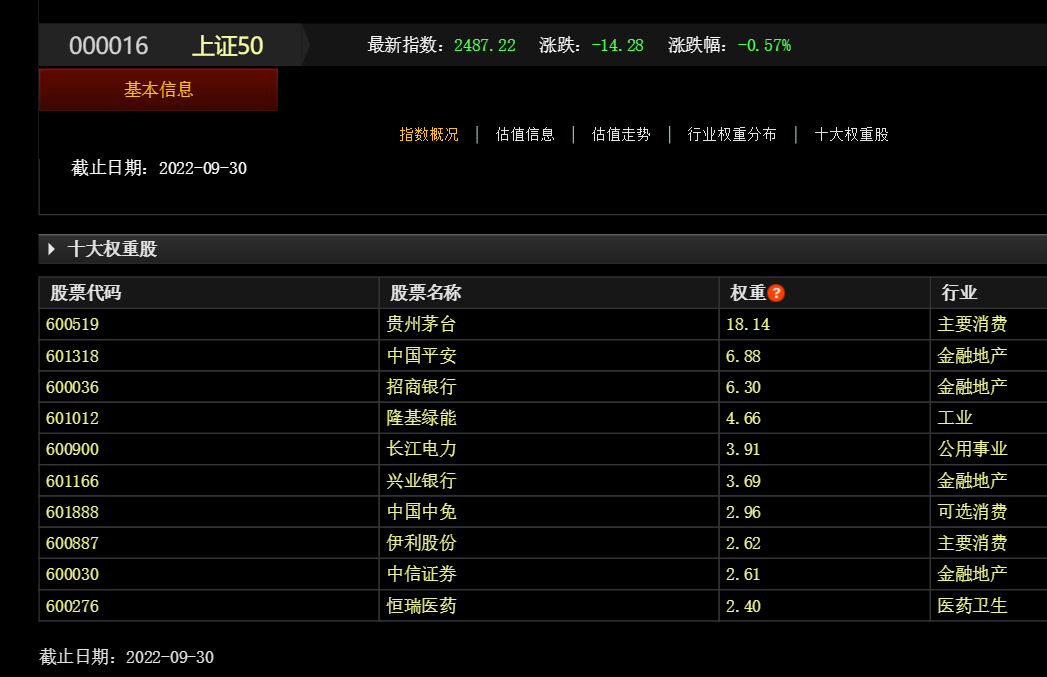This screenshot has width=1047, height=677.
Task: Click weight 18.14 cell
Action: coord(748,324)
